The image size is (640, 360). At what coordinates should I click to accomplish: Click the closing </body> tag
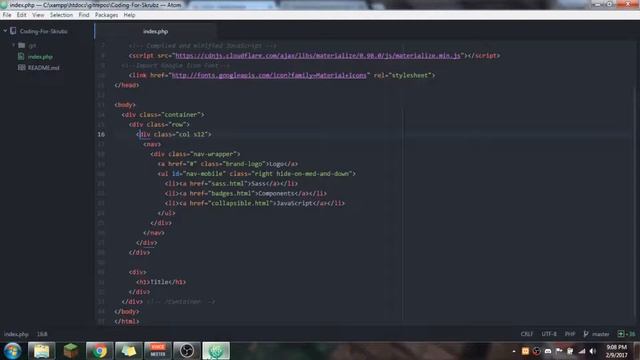127,311
